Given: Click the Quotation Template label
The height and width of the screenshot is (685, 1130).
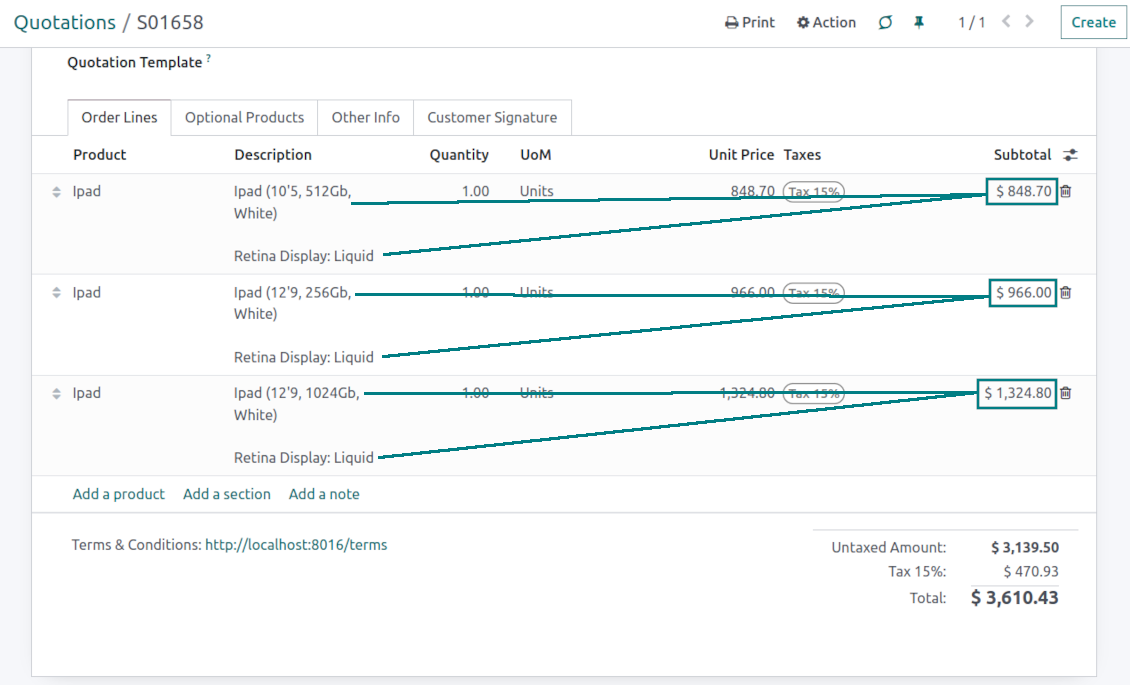Looking at the screenshot, I should point(135,63).
